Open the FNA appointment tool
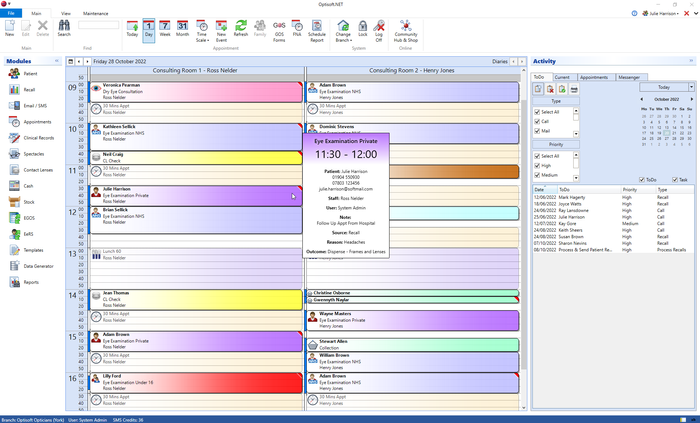The image size is (700, 423). (x=297, y=28)
